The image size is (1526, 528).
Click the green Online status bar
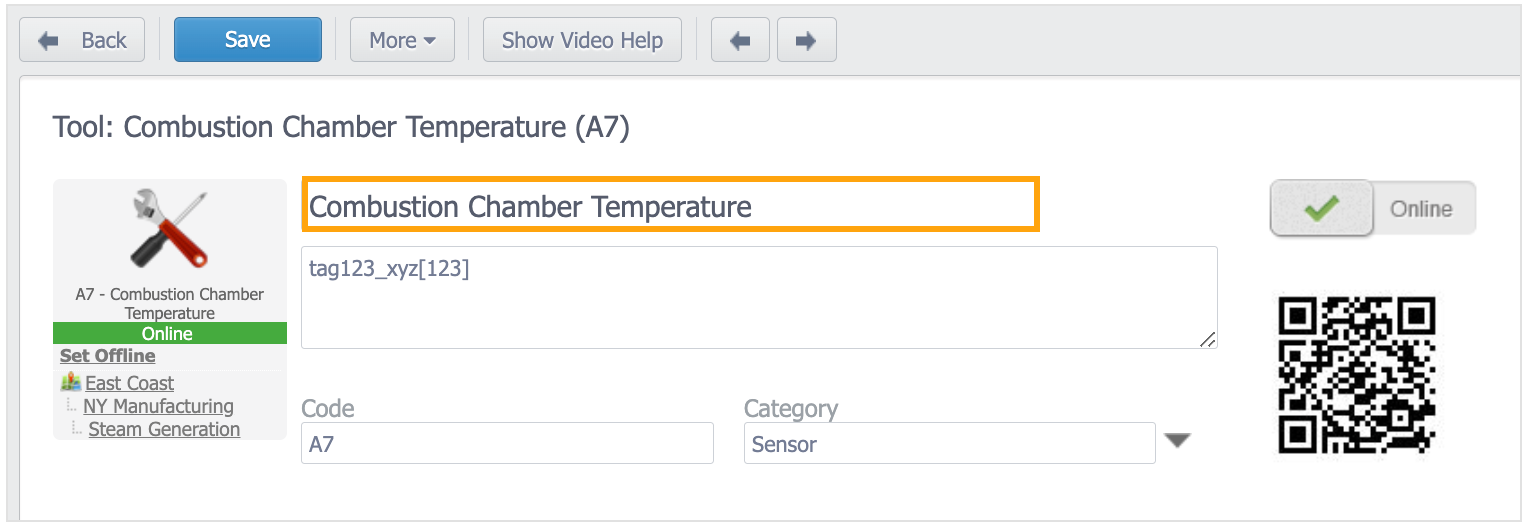coord(170,333)
